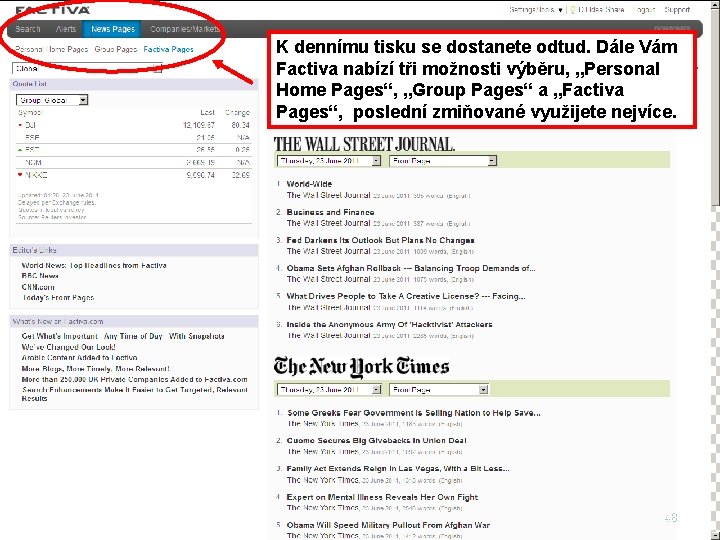Expand the Group: Global quote list dropdown
The width and height of the screenshot is (720, 540).
coord(52,100)
